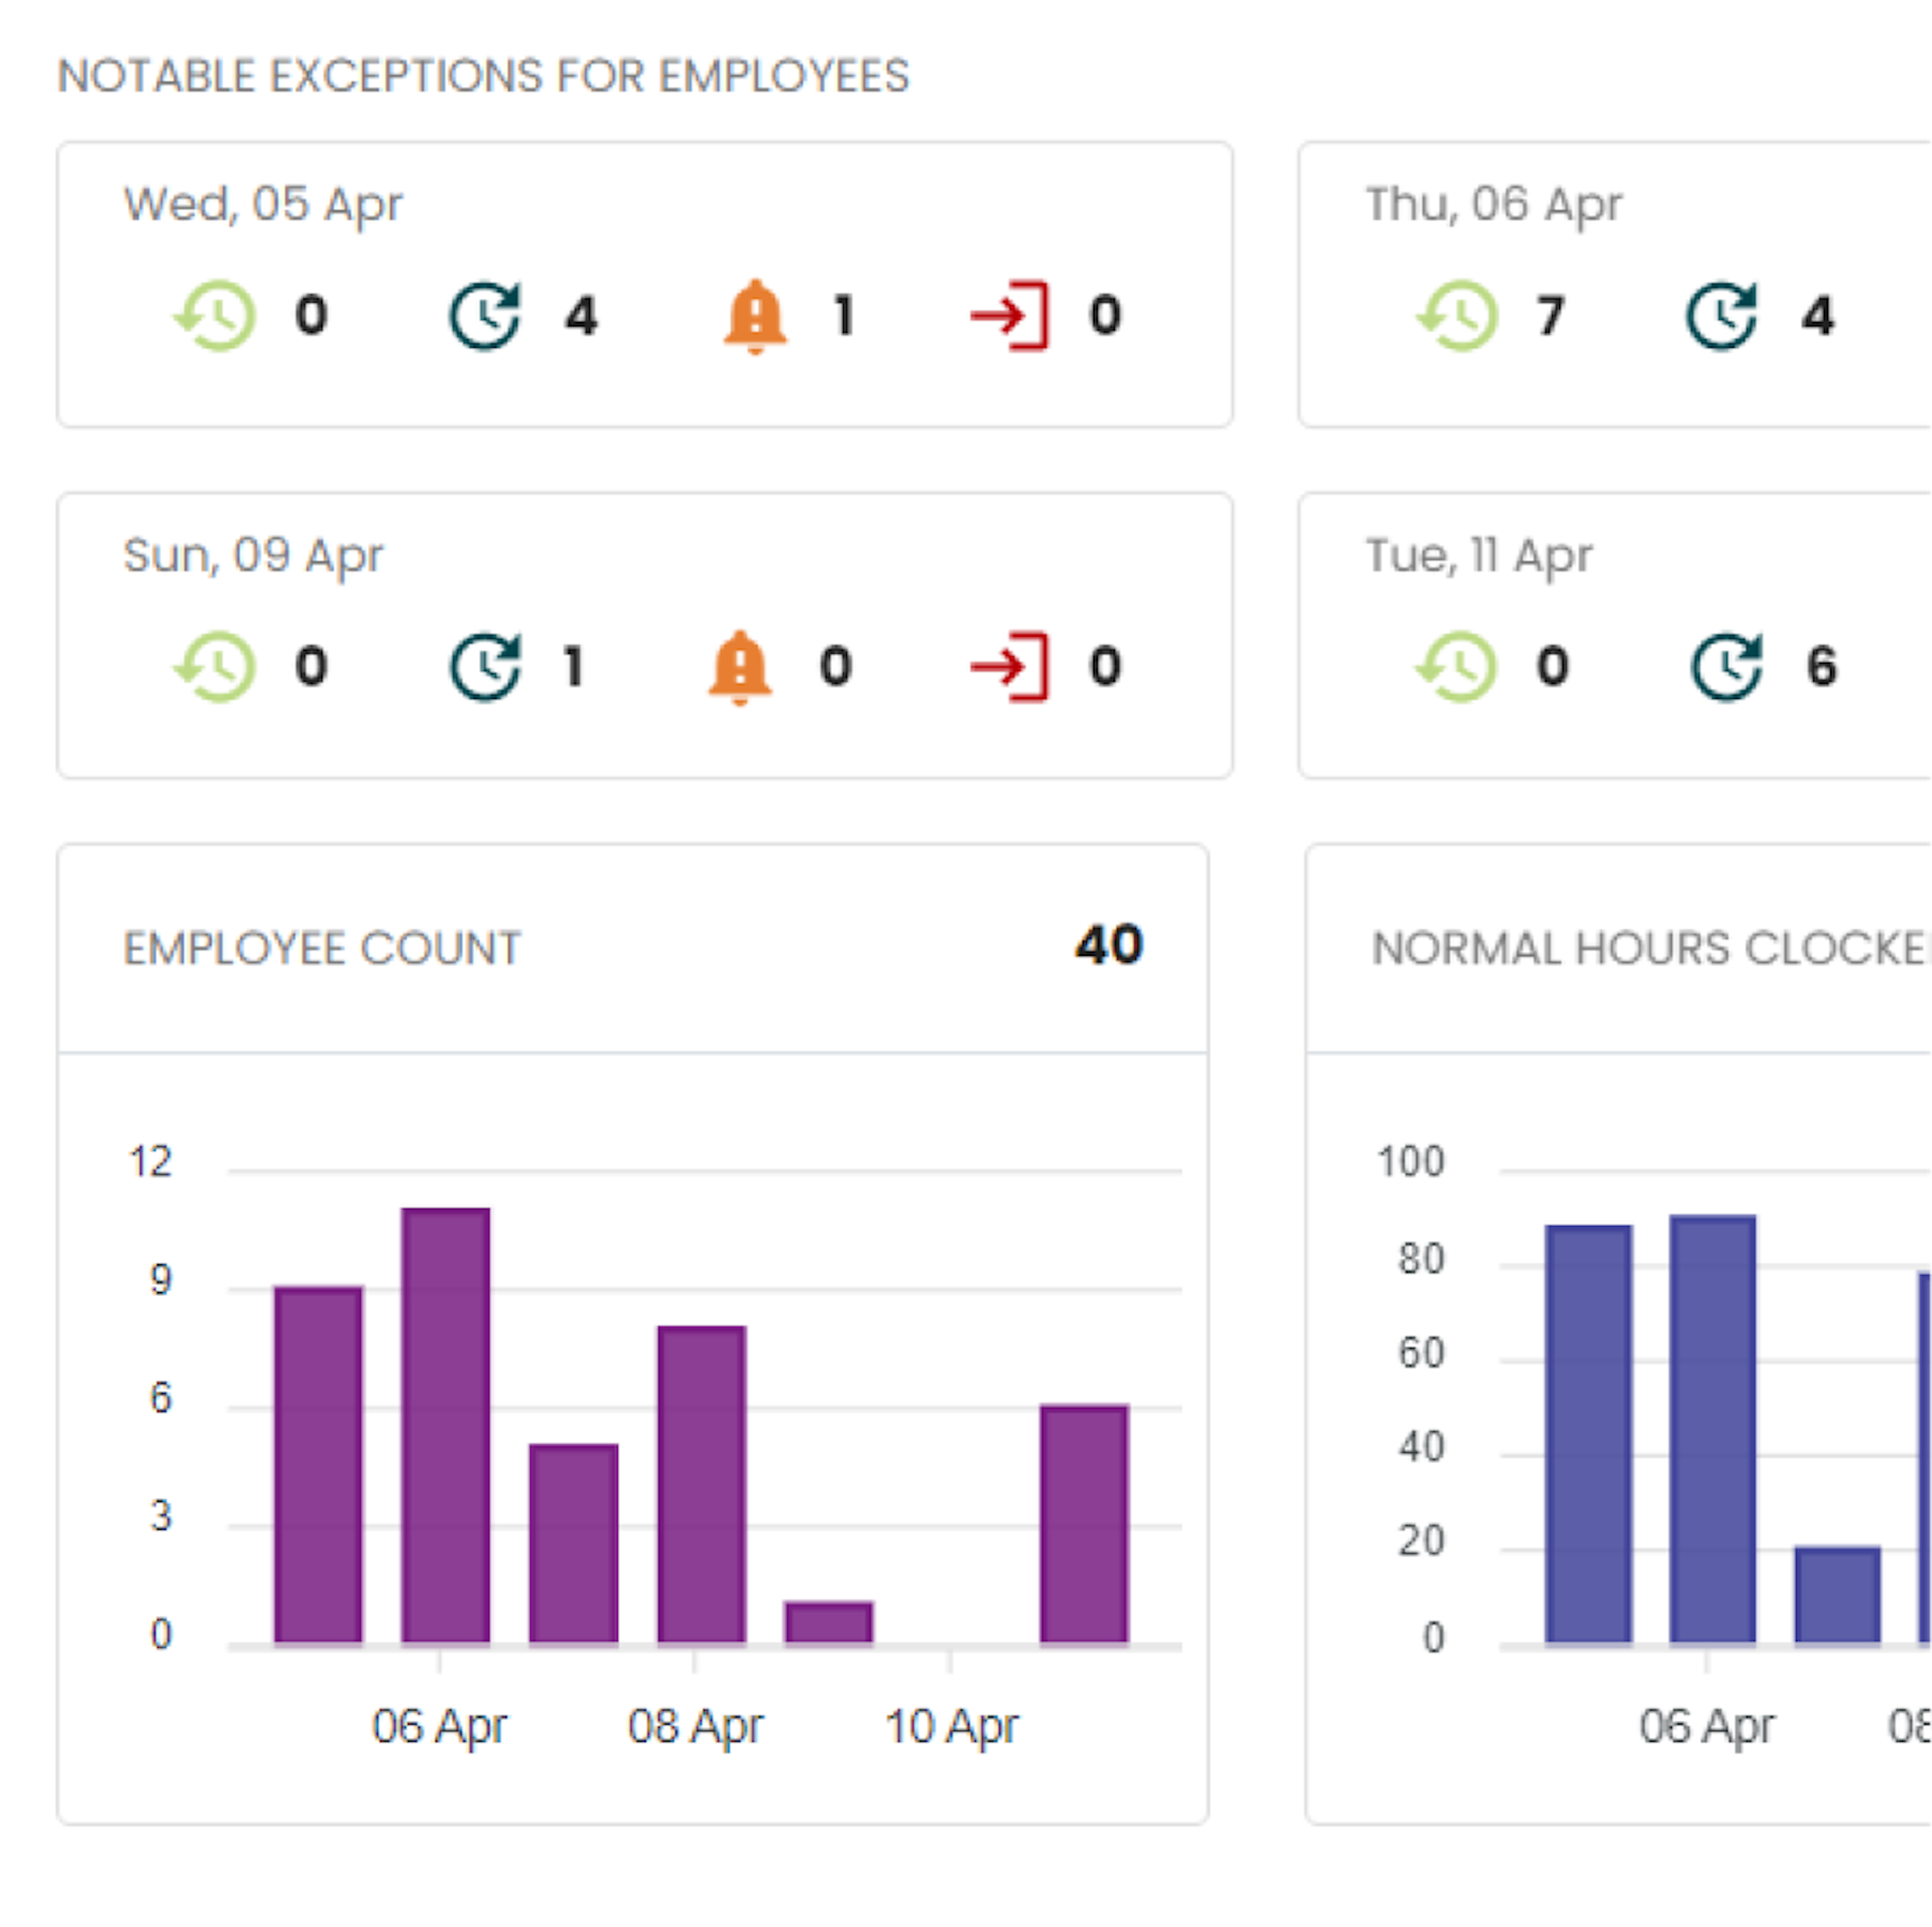Click the EMPLOYEE COUNT heading
Screen dimensions: 1932x1927
point(322,949)
